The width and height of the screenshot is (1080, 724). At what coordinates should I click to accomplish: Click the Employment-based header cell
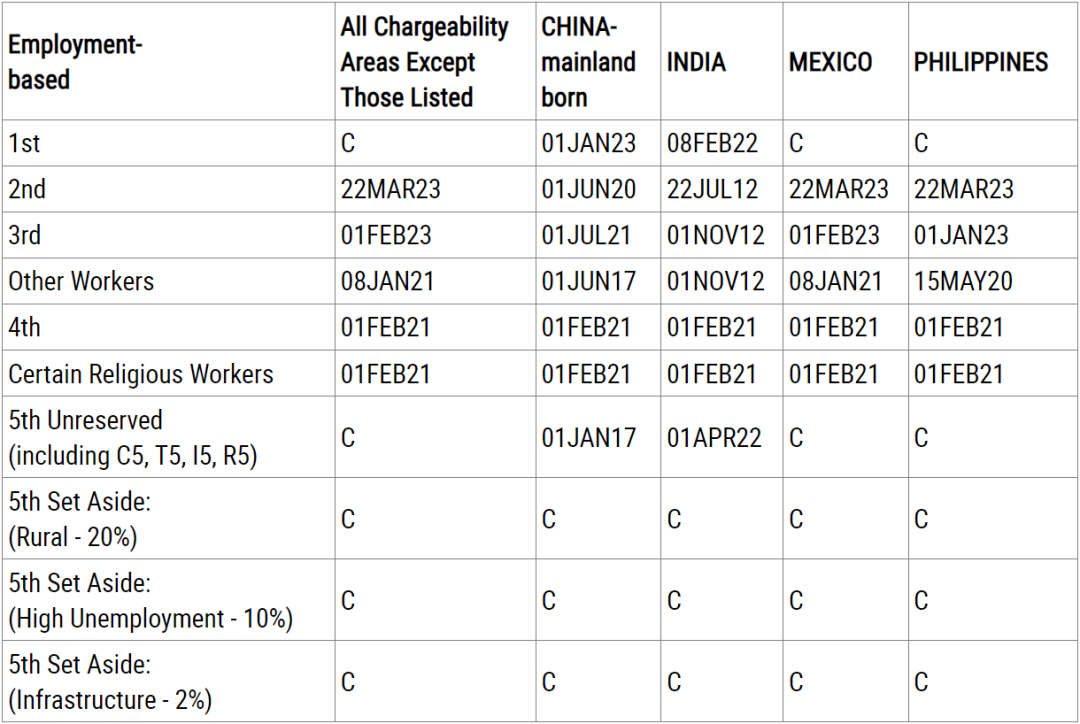(x=75, y=62)
